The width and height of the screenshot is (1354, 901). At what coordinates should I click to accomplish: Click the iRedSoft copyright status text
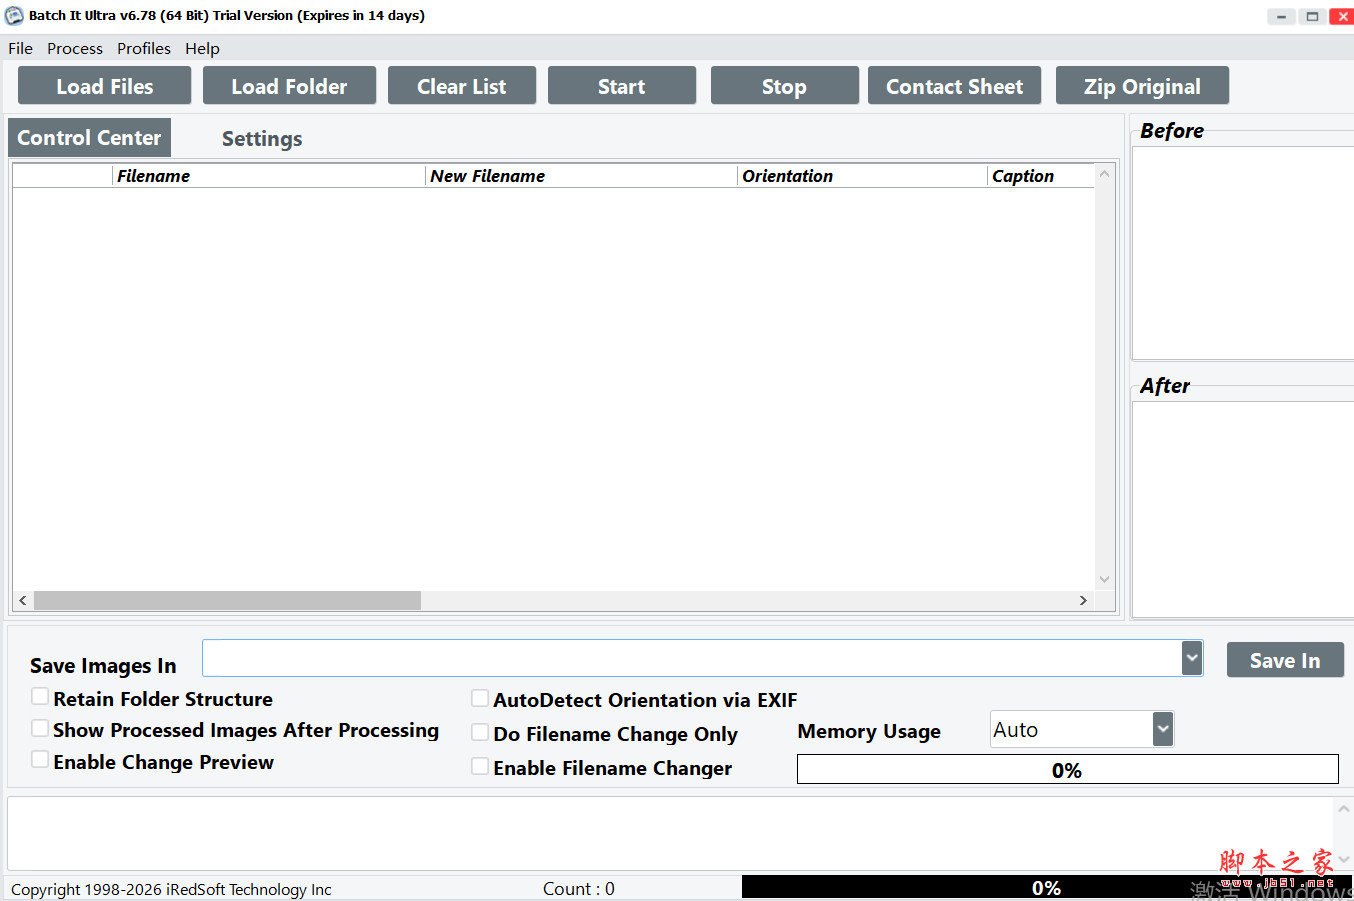click(171, 889)
